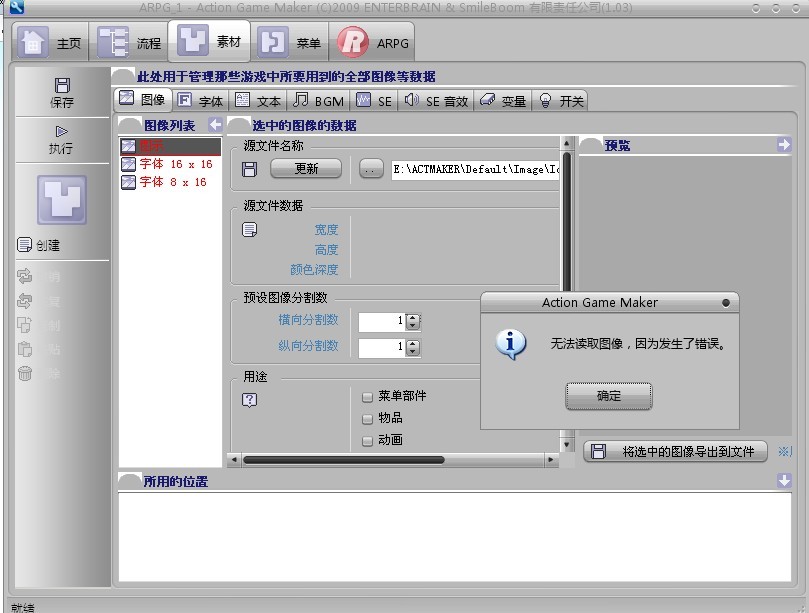
Task: Click the ※ note icon beside export button
Action: click(784, 451)
